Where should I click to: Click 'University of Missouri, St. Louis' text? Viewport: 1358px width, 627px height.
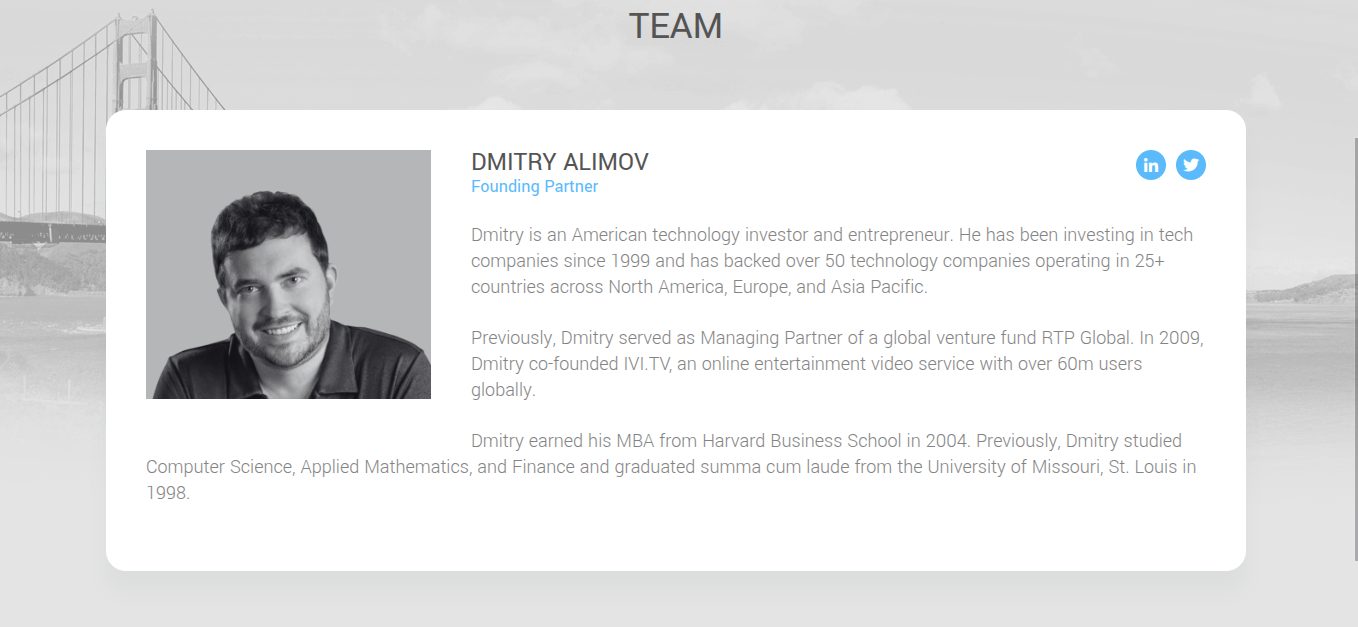click(x=1060, y=467)
